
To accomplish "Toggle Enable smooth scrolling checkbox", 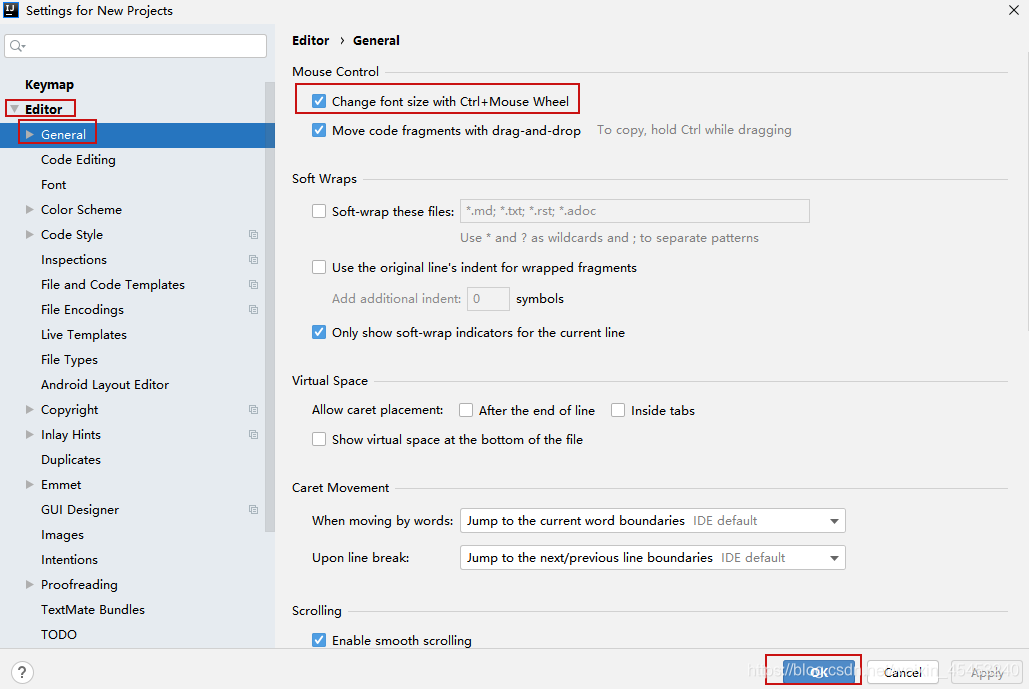I will click(319, 640).
